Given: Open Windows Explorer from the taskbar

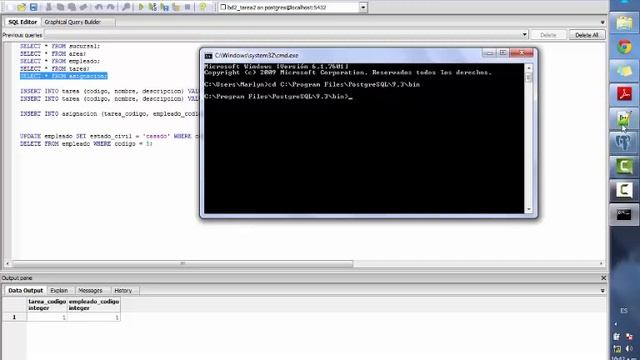Looking at the screenshot, I should point(624,22).
